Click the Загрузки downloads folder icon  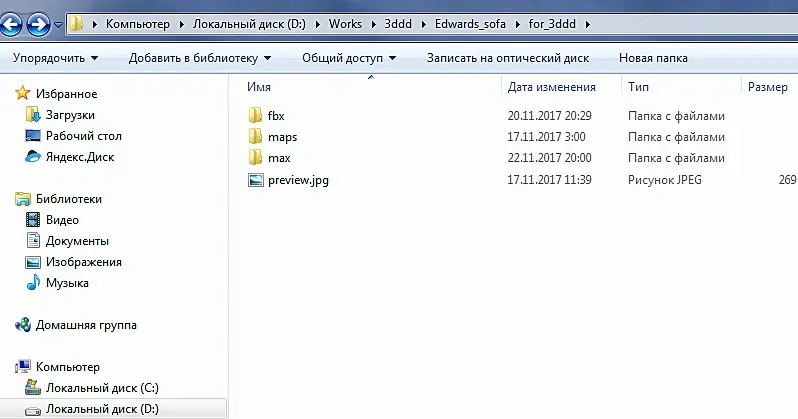pos(33,115)
